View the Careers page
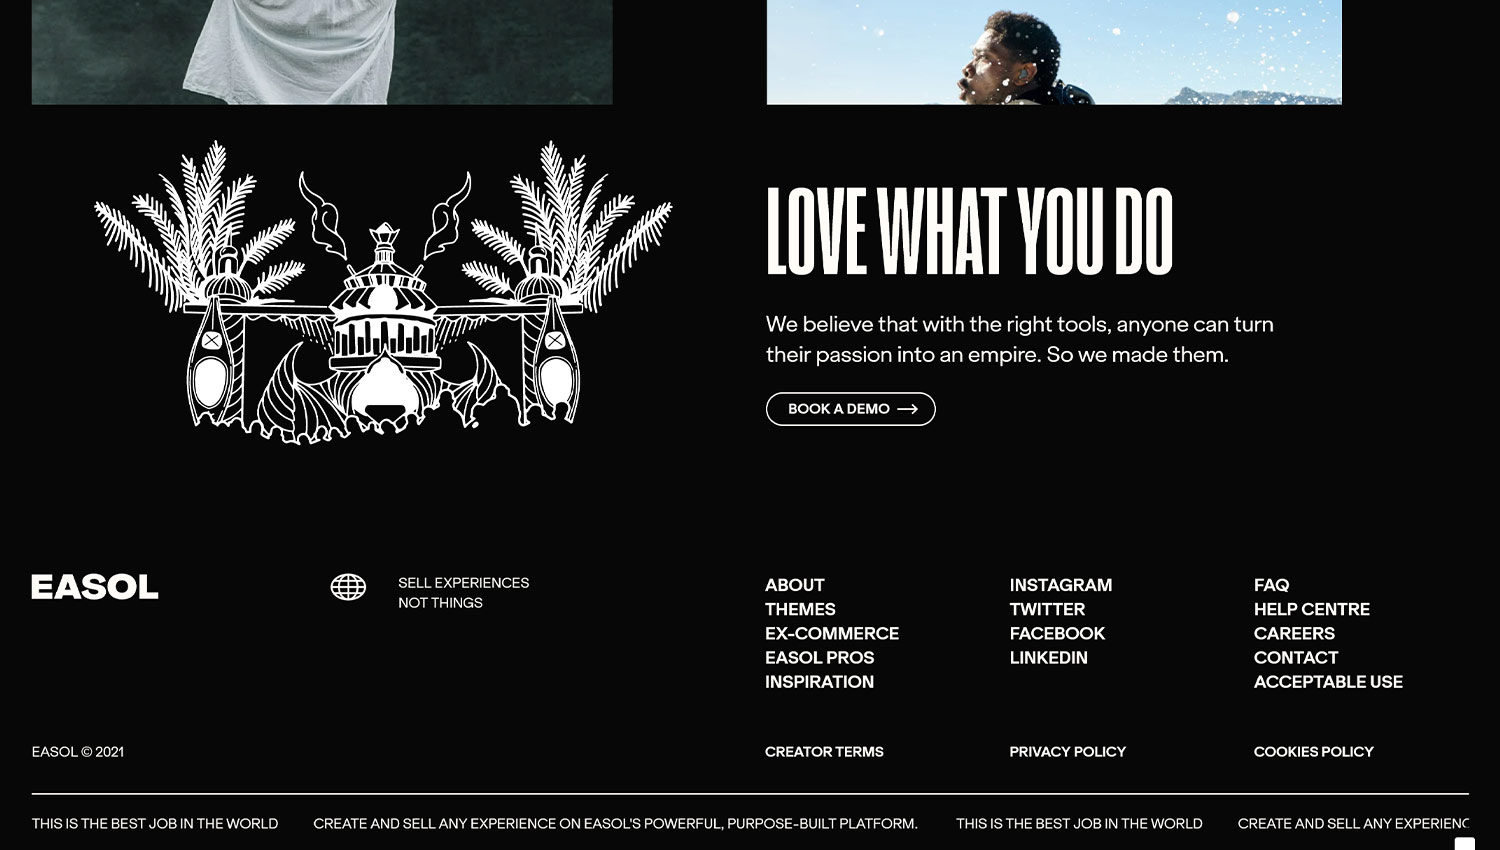This screenshot has height=850, width=1500. pyautogui.click(x=1294, y=633)
